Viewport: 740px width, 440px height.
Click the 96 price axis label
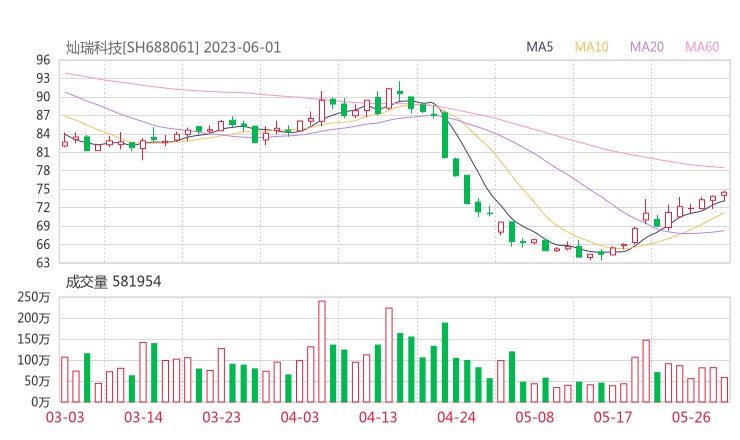click(x=42, y=60)
